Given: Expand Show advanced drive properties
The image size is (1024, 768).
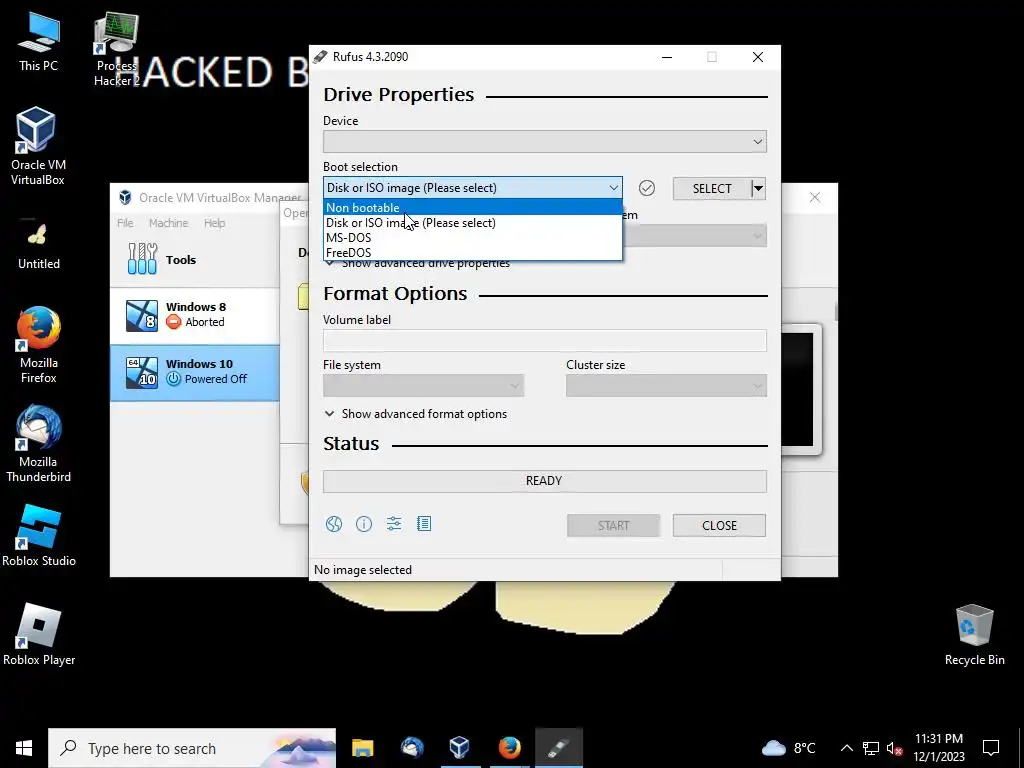Looking at the screenshot, I should pyautogui.click(x=418, y=263).
